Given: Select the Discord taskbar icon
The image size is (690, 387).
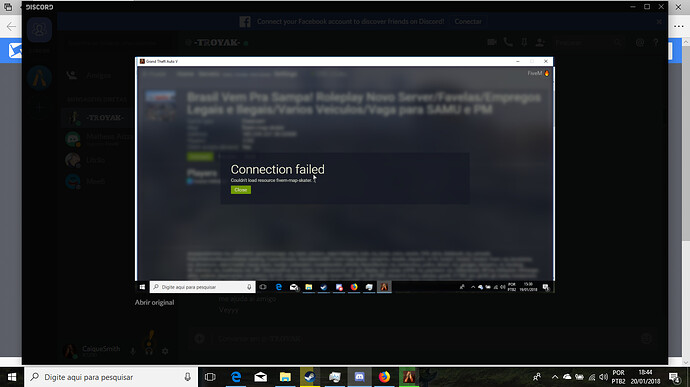Looking at the screenshot, I should [360, 377].
